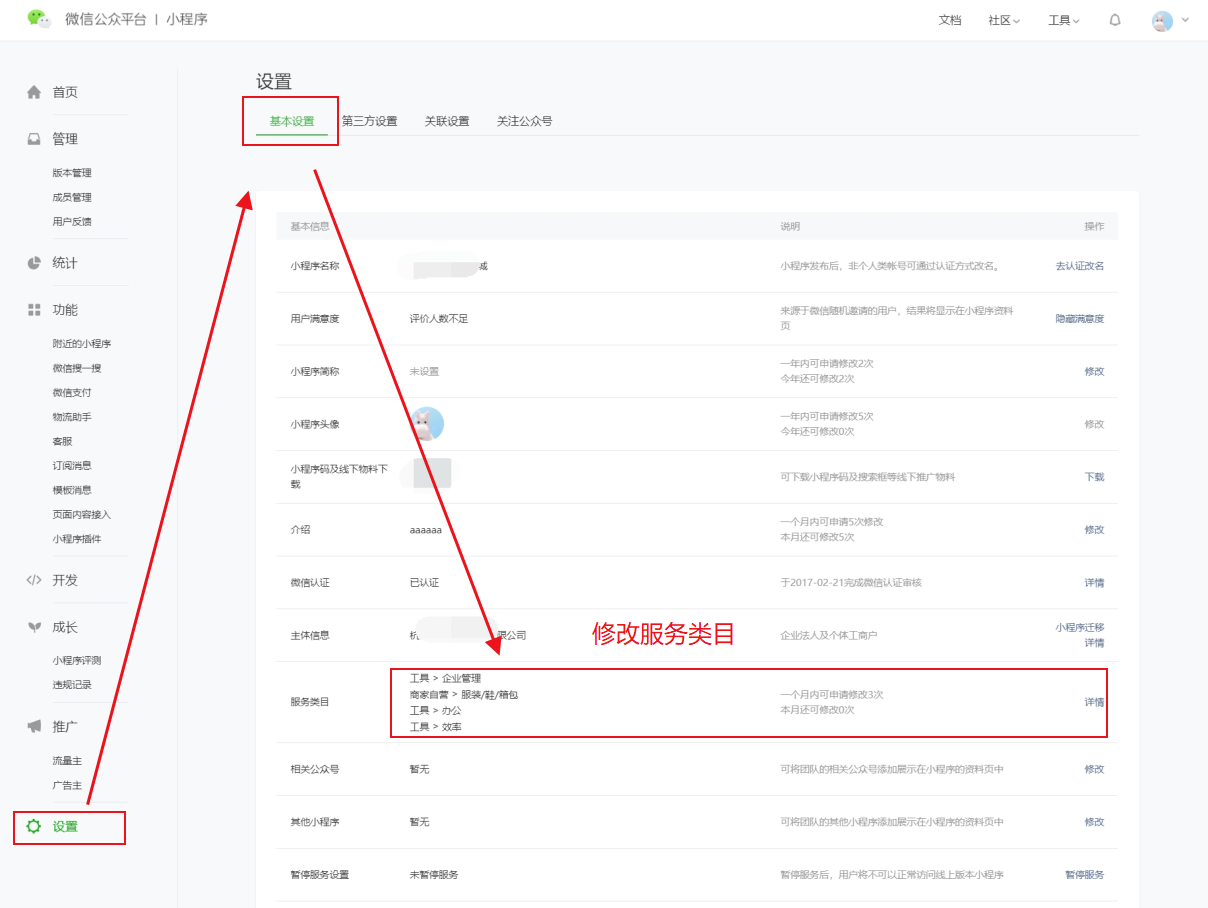Click the 功能 grid icon
Image resolution: width=1208 pixels, height=908 pixels.
point(34,310)
